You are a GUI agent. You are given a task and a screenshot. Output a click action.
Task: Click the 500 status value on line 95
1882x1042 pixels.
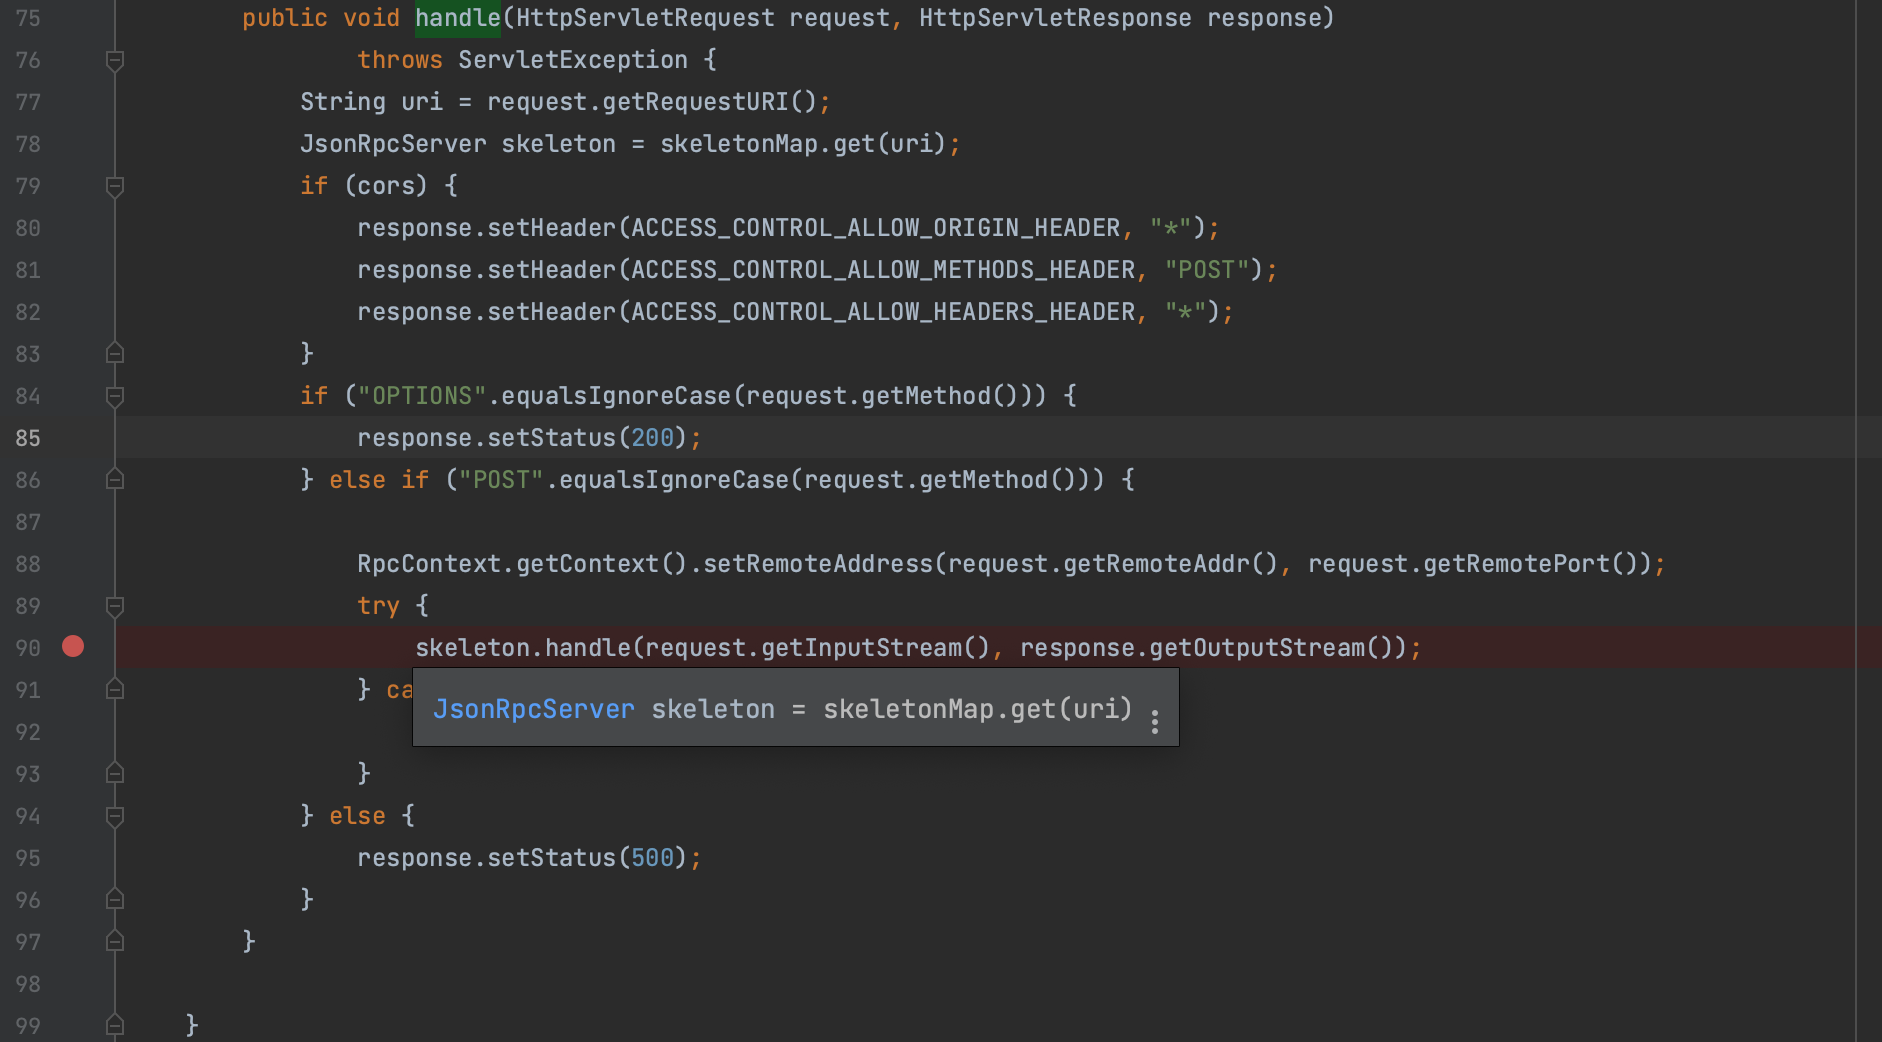pos(652,858)
